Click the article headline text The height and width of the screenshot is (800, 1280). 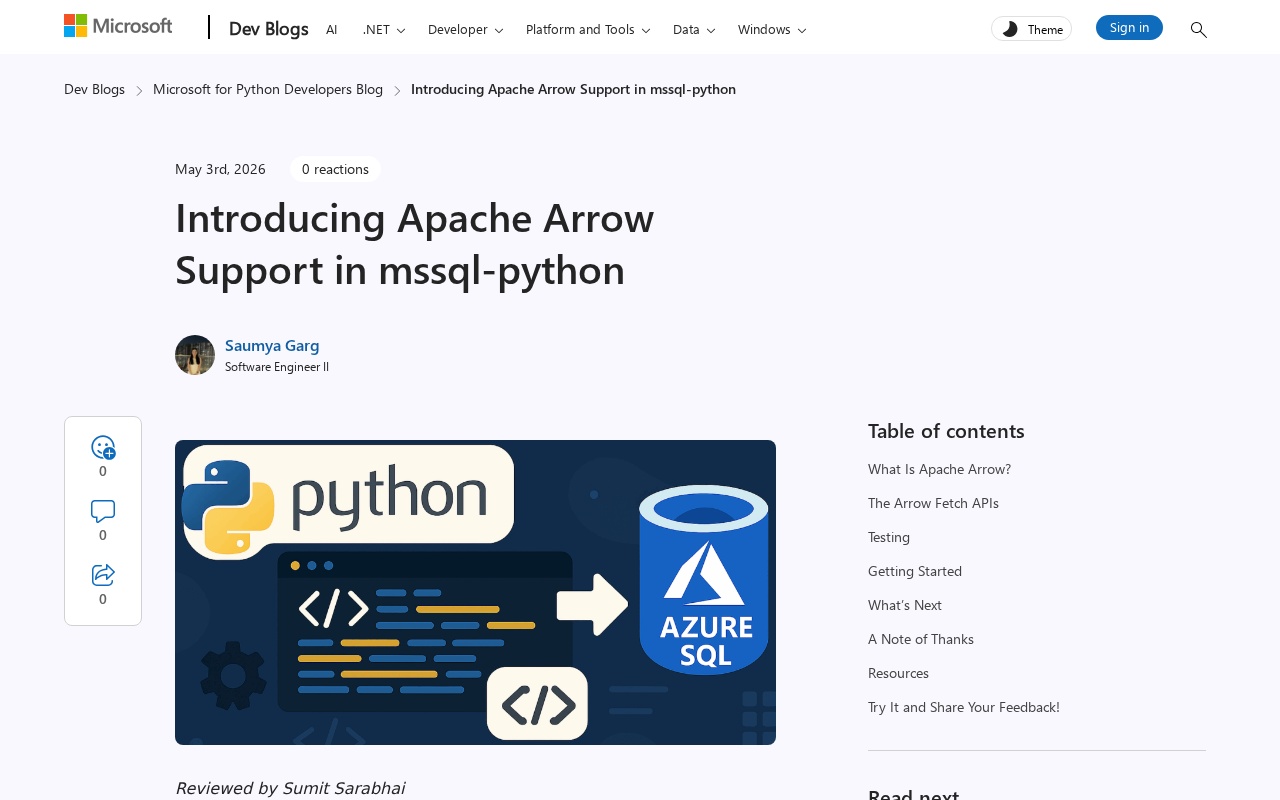(x=414, y=243)
